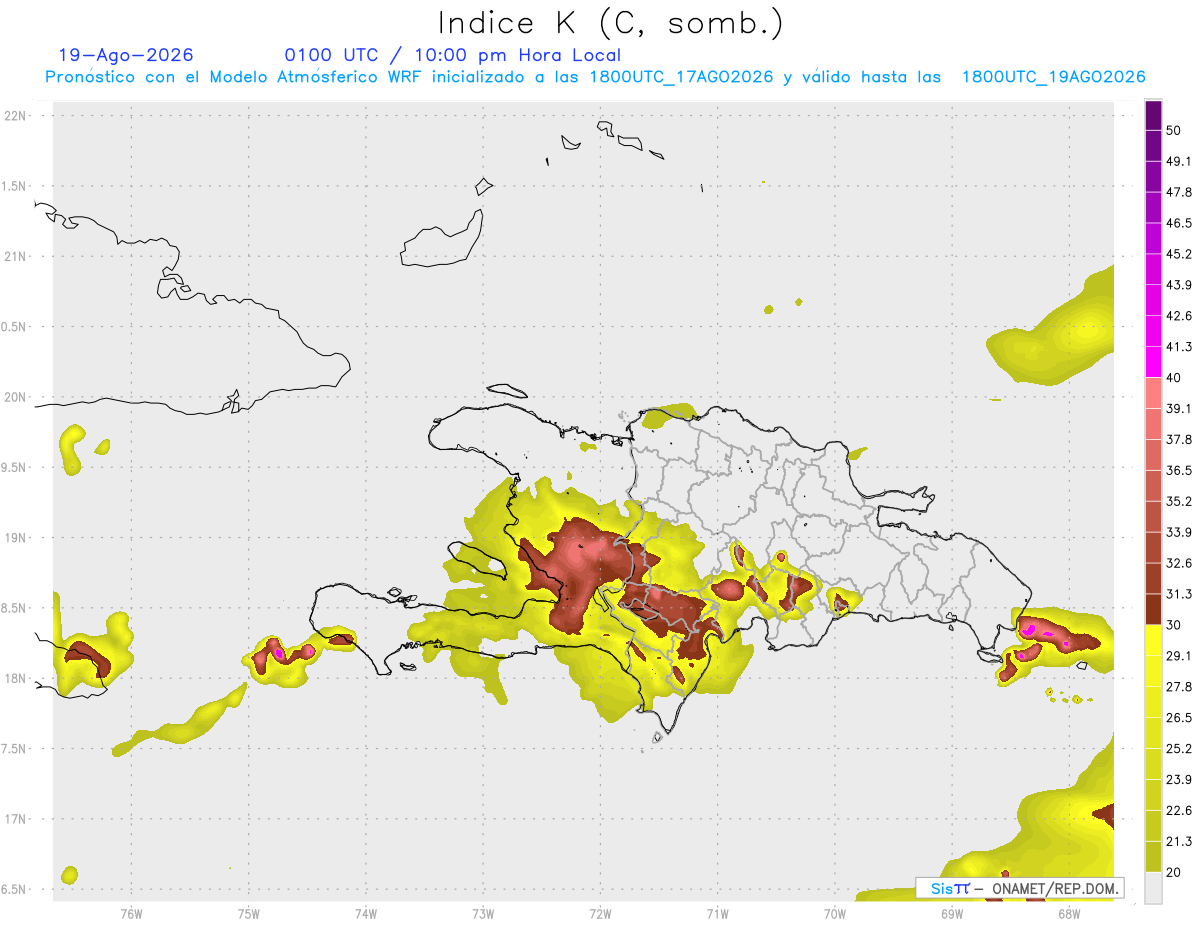Click the colorbar value 45.2
The height and width of the screenshot is (927, 1200).
pos(1179,254)
